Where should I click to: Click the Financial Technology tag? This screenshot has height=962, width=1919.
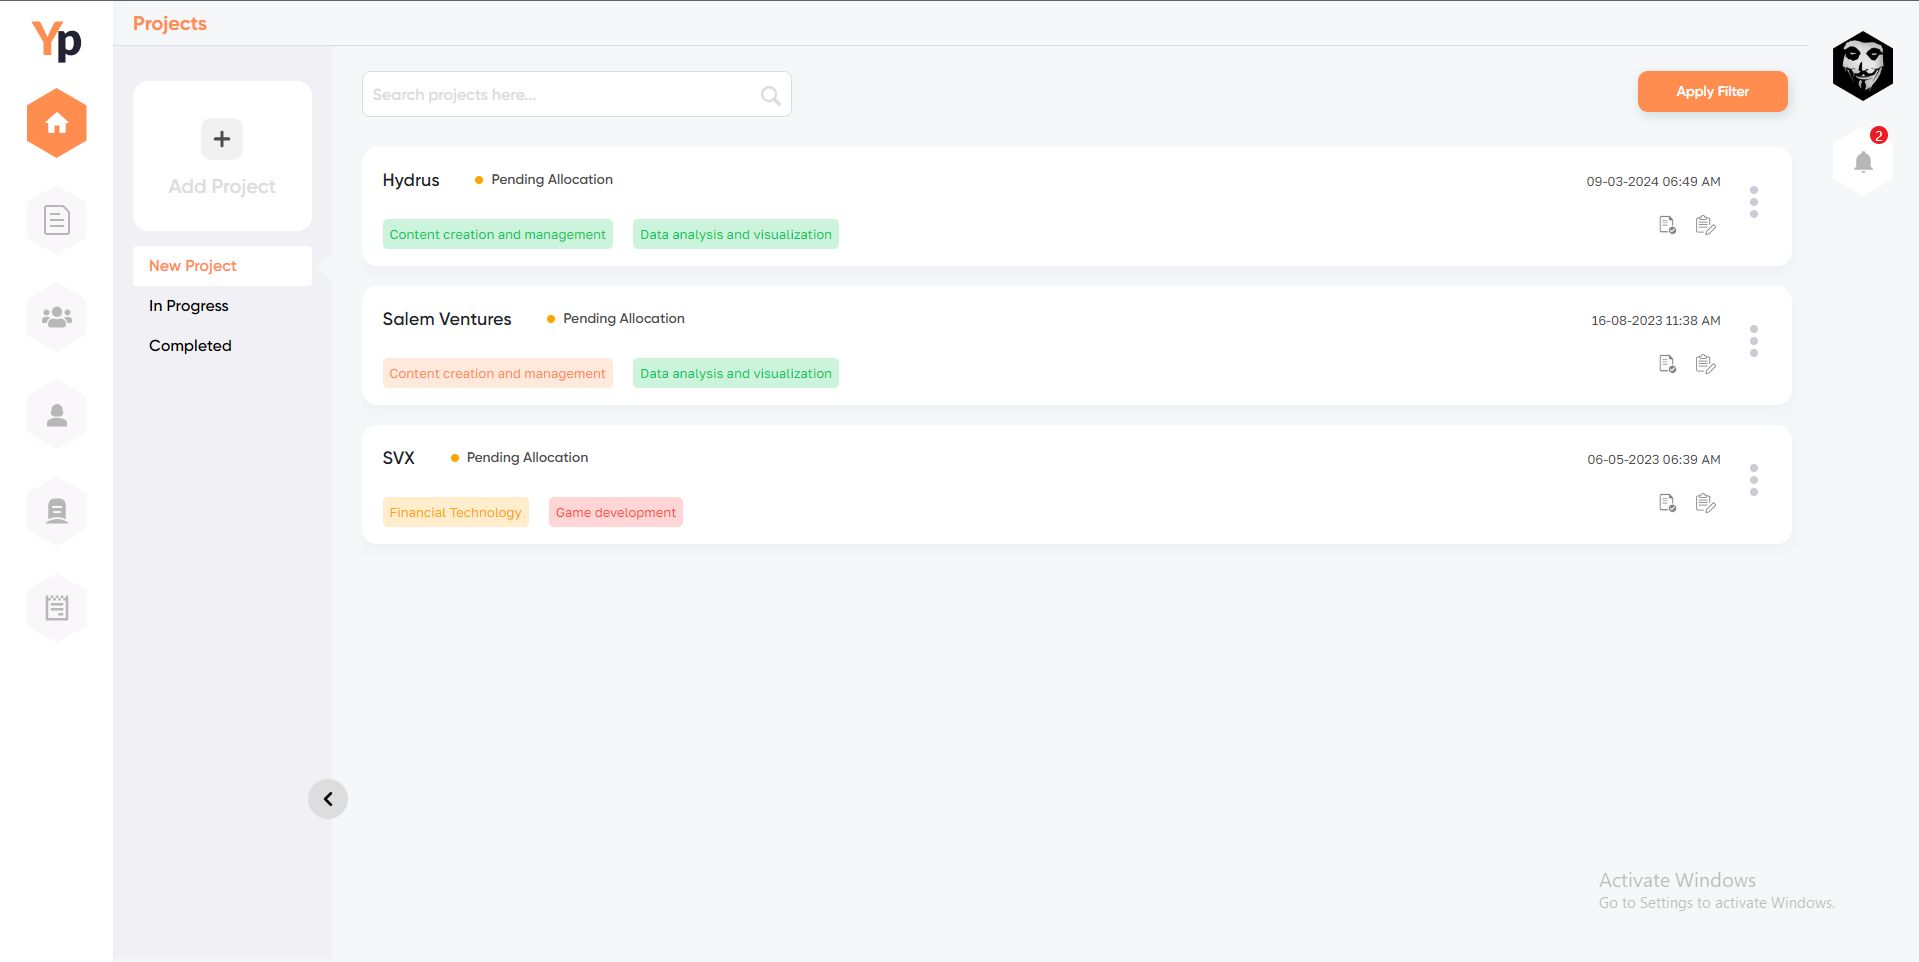click(x=456, y=512)
